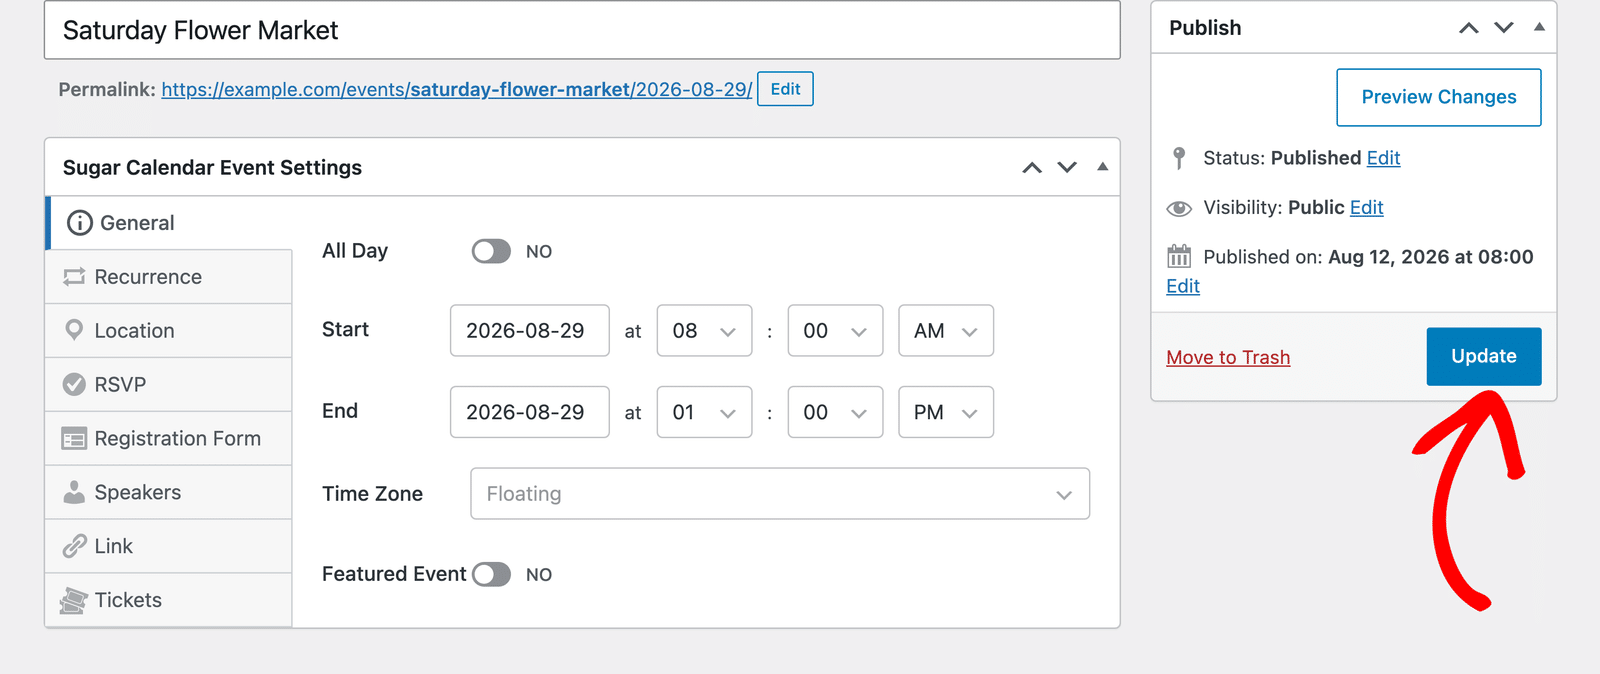Click the RSVP checkmark icon
Viewport: 1600px width, 674px height.
pos(74,384)
